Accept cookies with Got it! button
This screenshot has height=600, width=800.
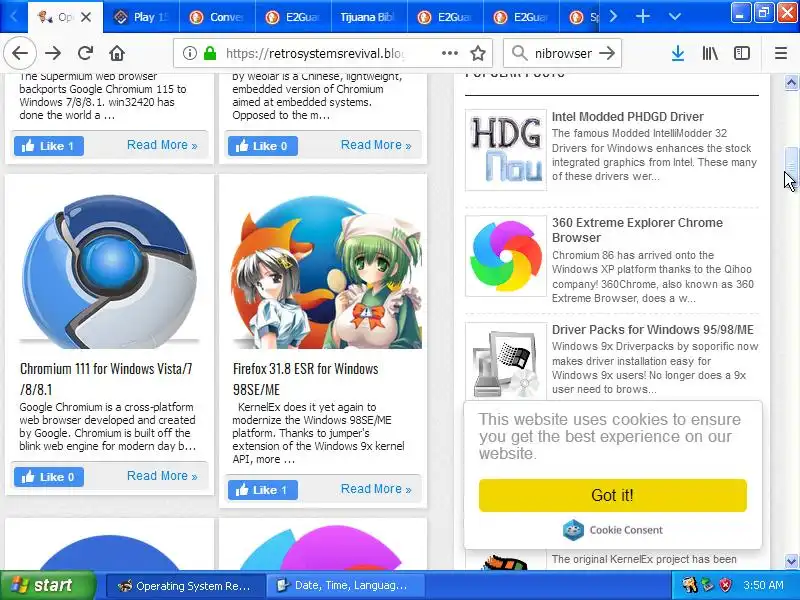pos(612,495)
